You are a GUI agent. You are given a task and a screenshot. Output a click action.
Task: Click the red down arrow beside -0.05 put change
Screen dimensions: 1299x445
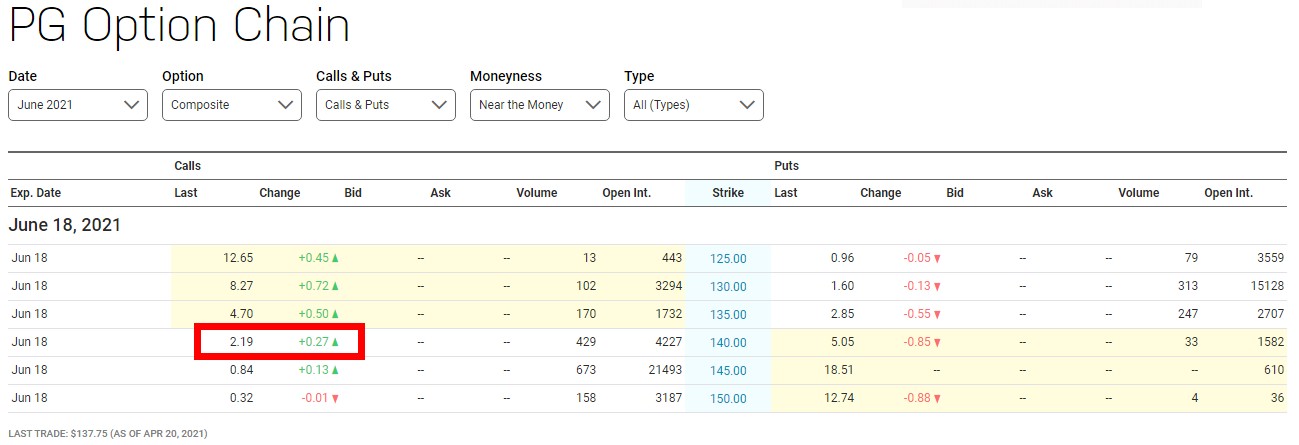click(x=937, y=258)
